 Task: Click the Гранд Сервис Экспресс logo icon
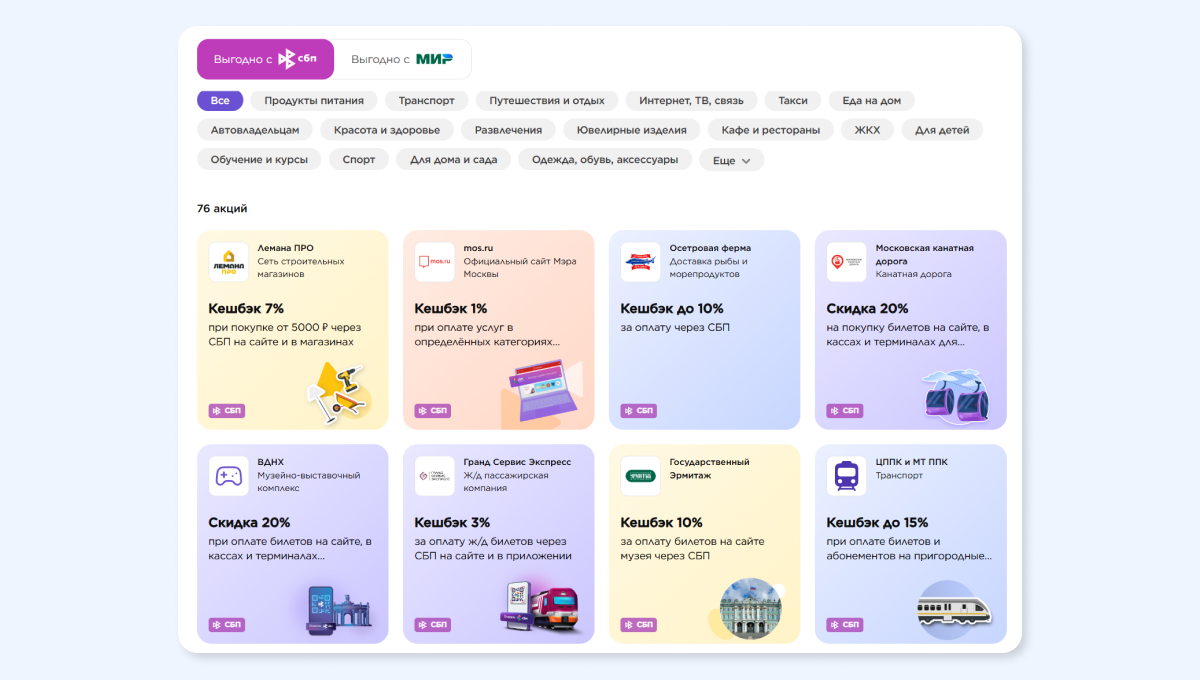(435, 476)
